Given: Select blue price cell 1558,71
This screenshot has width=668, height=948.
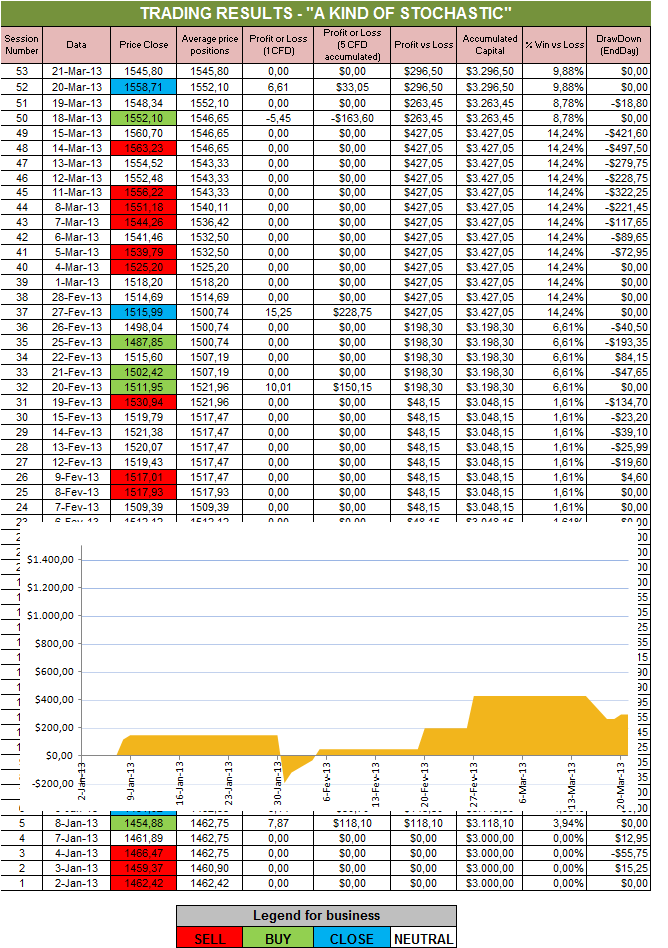Looking at the screenshot, I should (x=143, y=87).
